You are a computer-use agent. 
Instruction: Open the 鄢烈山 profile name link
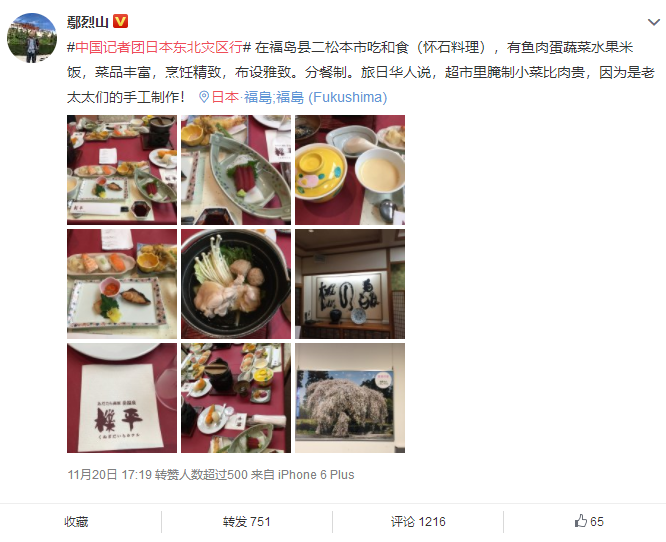pyautogui.click(x=88, y=21)
